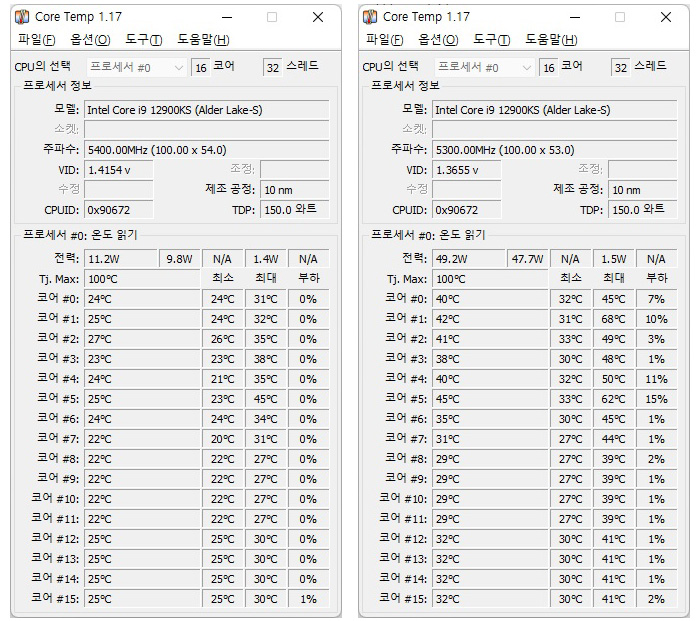Click power value 1.4W

click(x=266, y=259)
